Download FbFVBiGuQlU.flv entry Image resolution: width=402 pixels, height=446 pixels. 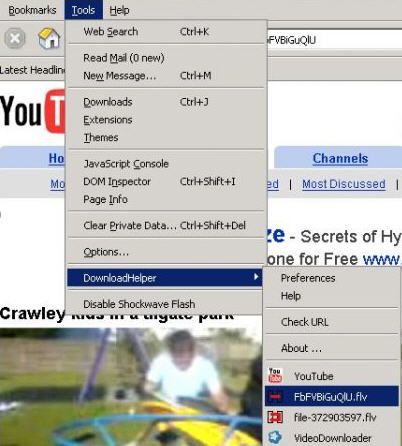pyautogui.click(x=332, y=396)
